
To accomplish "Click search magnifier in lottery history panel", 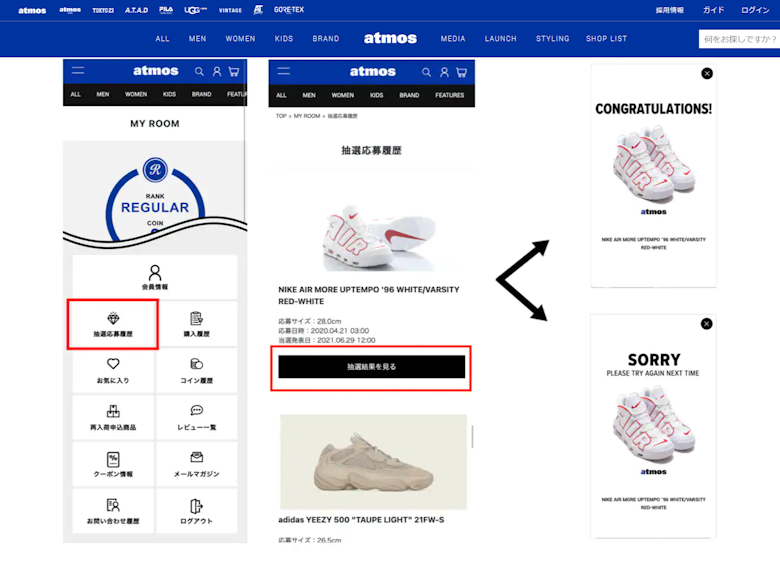I will click(x=426, y=72).
